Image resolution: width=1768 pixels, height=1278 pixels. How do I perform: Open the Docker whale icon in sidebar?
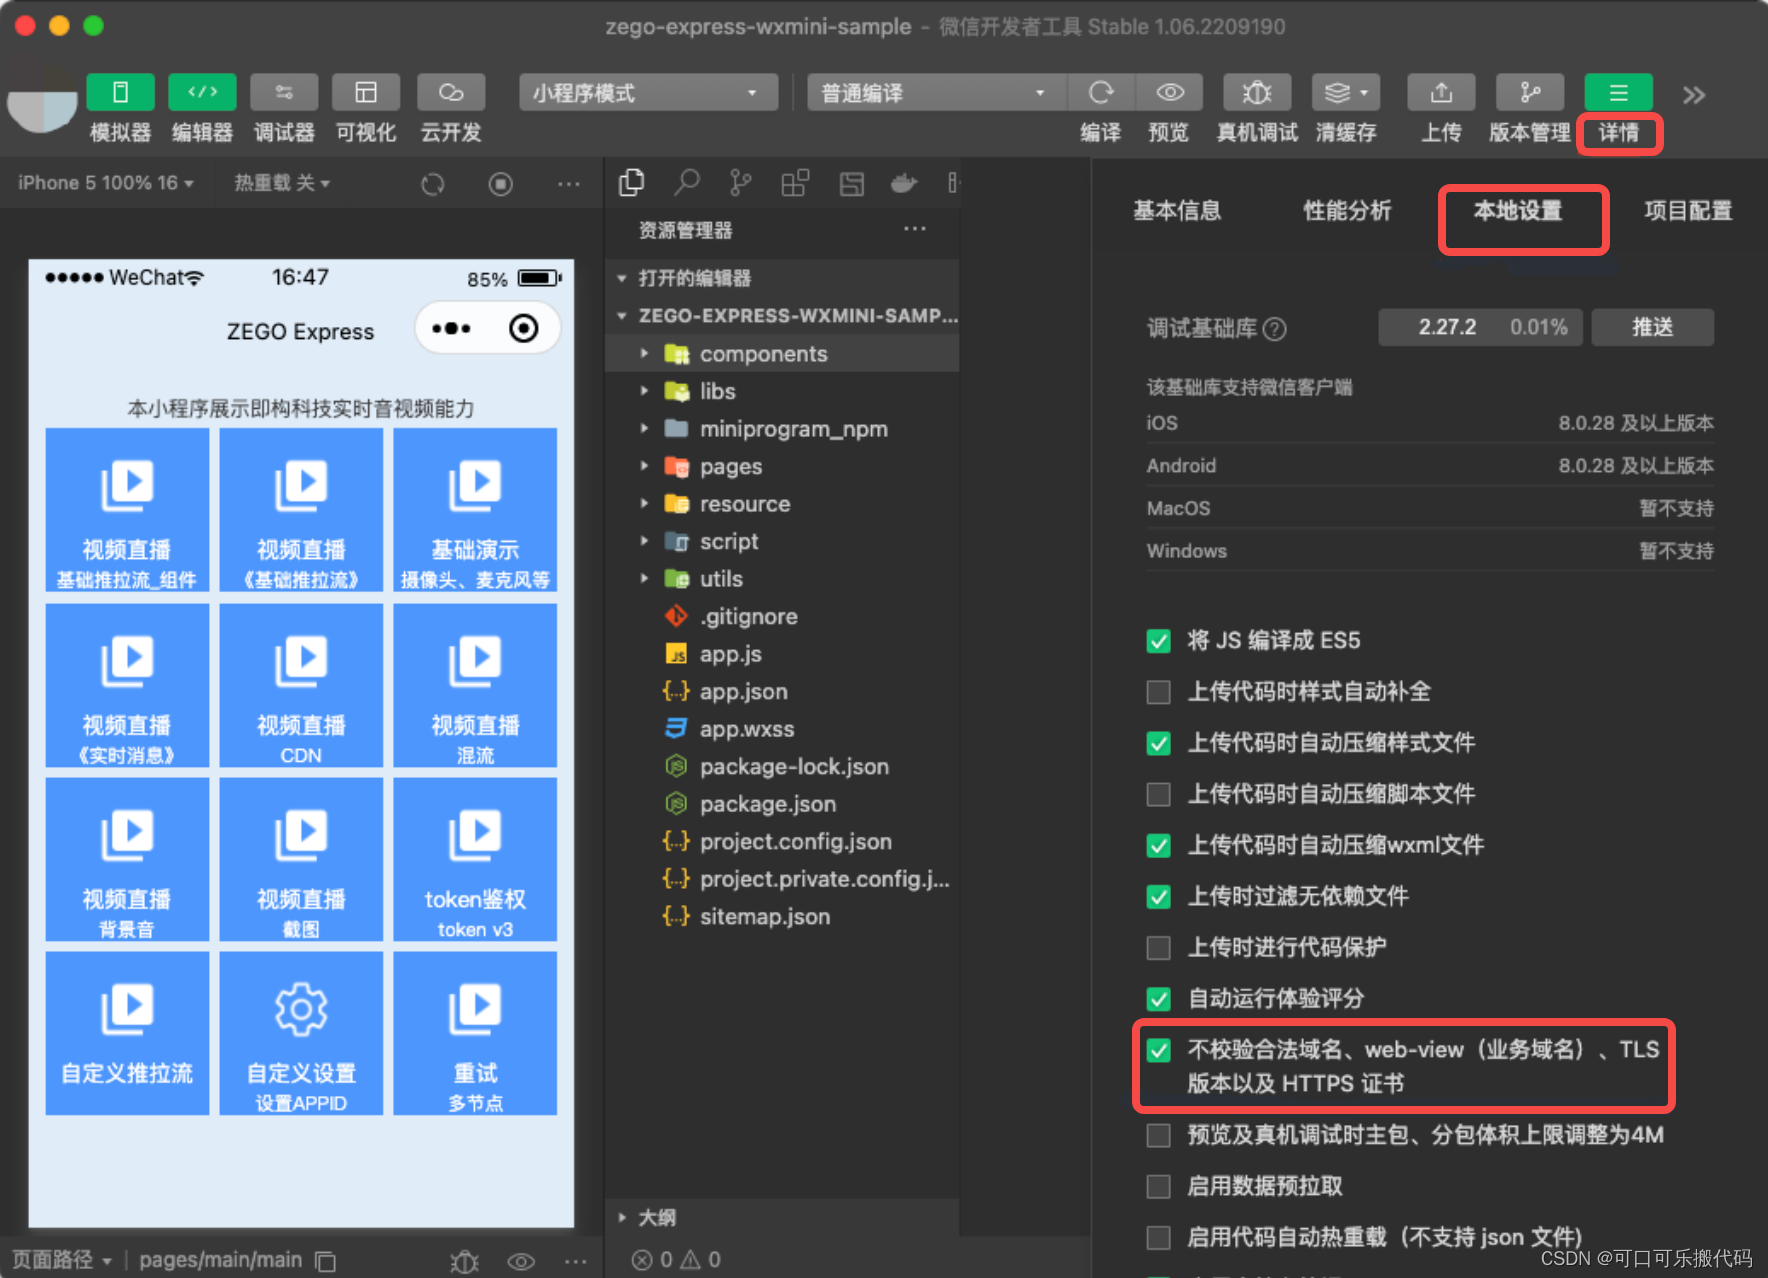coord(904,183)
